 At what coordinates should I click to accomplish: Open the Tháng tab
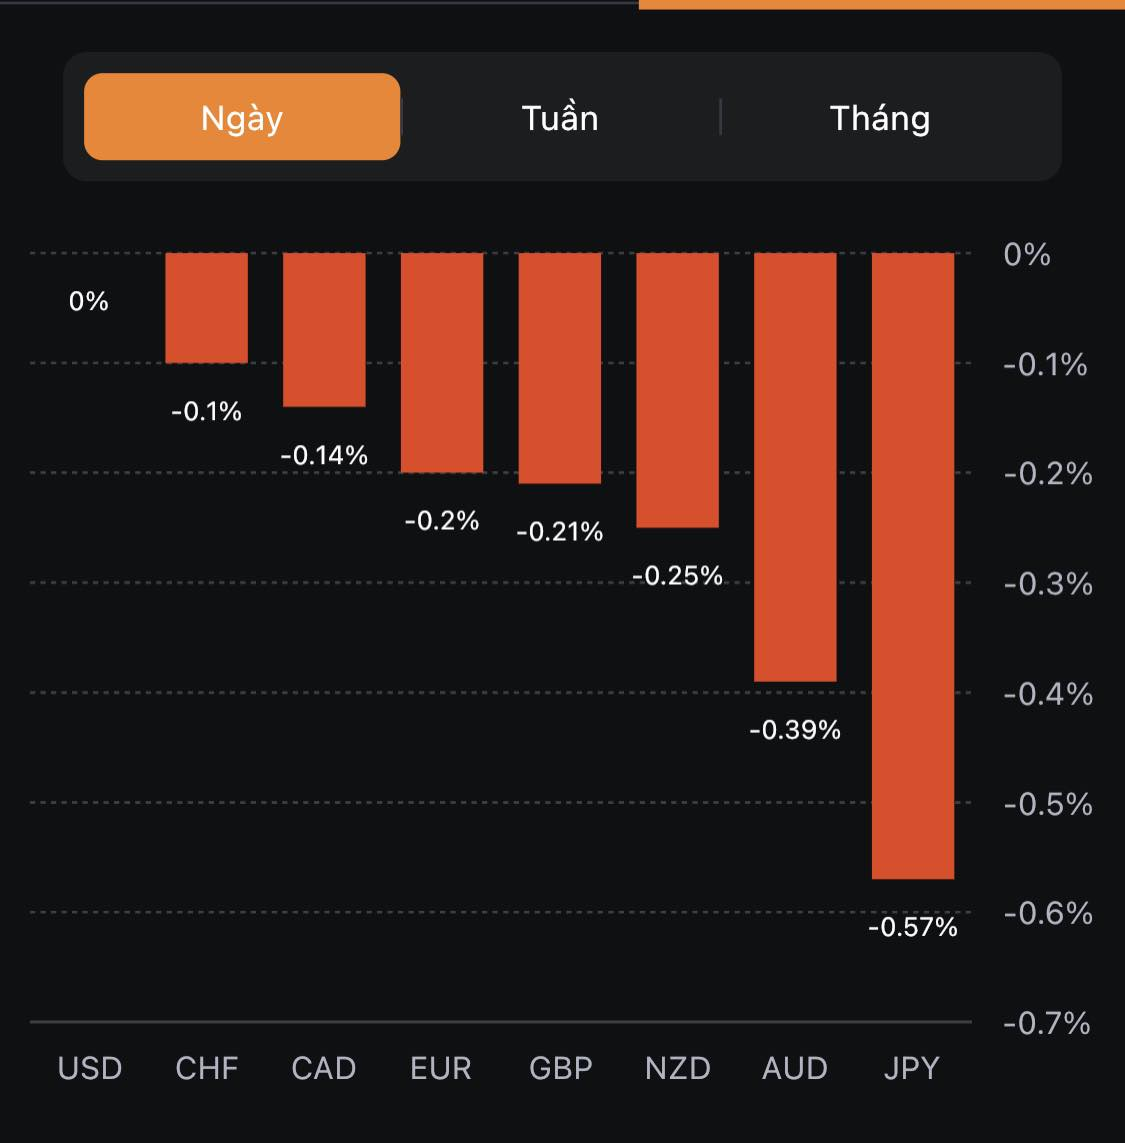coord(880,118)
